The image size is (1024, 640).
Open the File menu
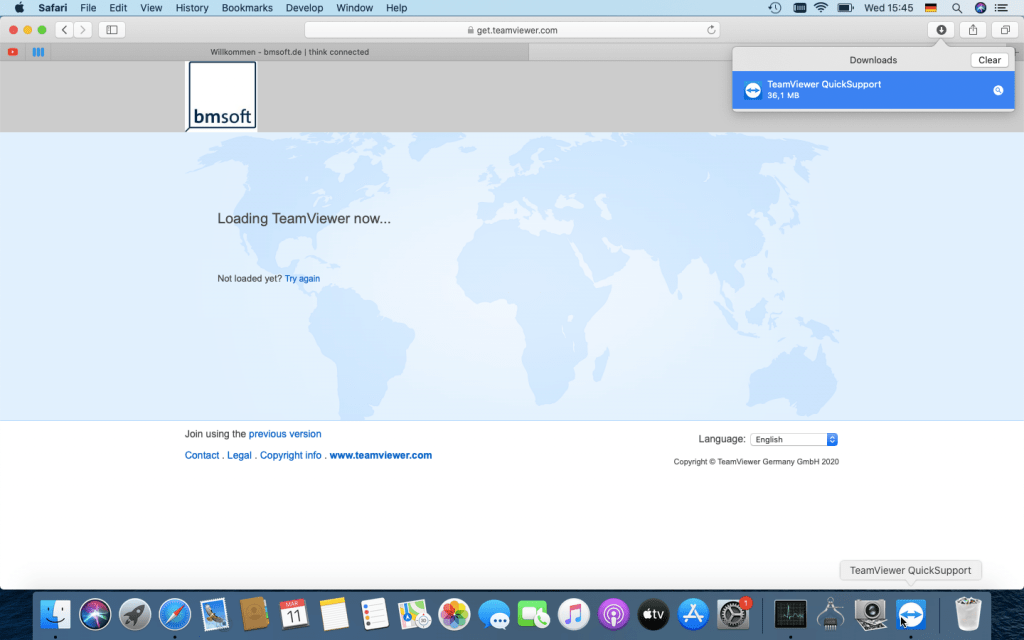(88, 8)
